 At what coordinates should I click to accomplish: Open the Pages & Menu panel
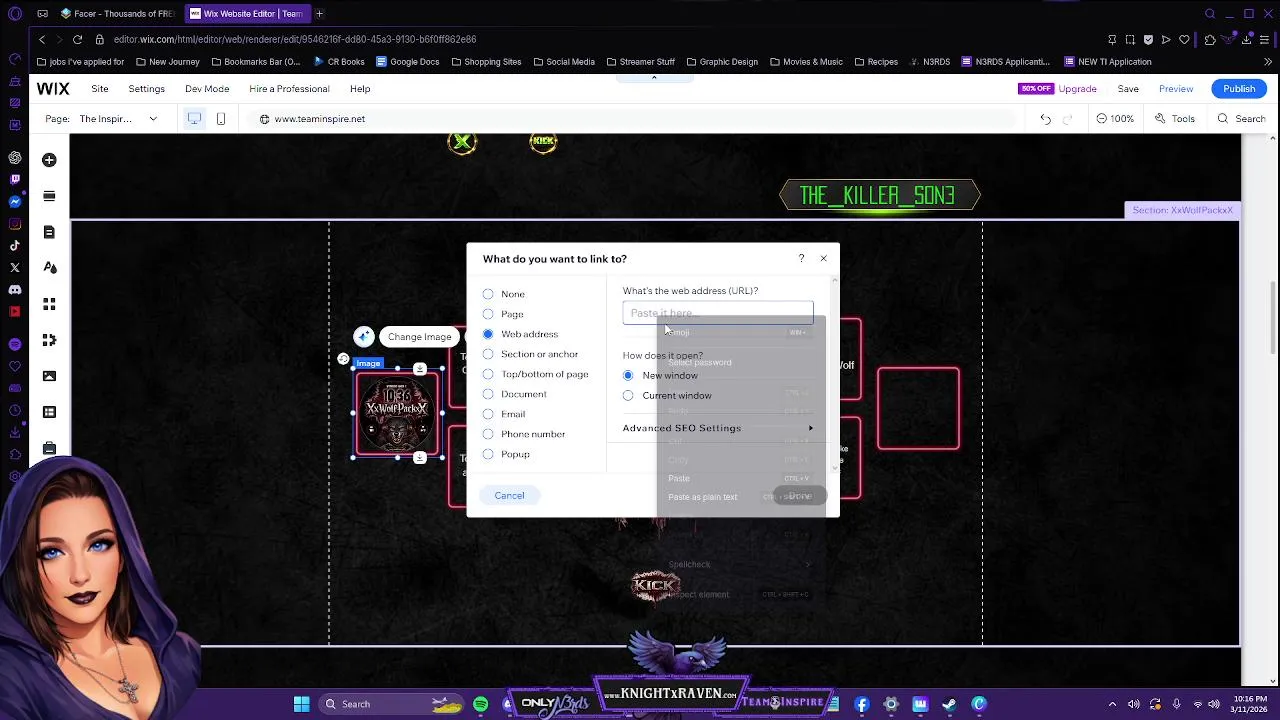[x=49, y=232]
